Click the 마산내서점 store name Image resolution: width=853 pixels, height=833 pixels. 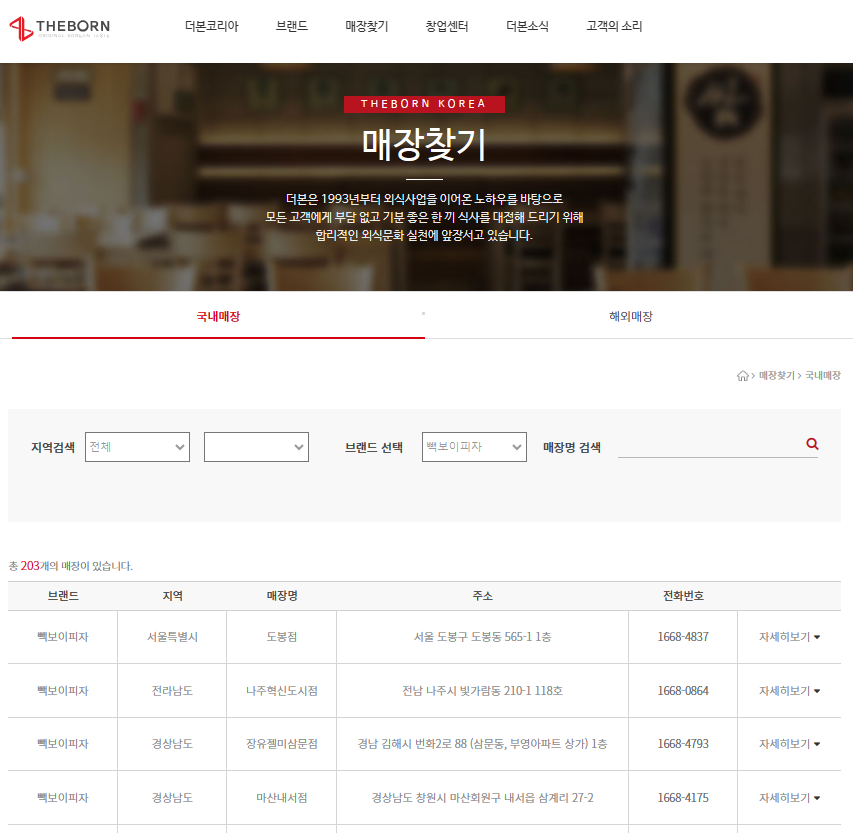coord(282,798)
